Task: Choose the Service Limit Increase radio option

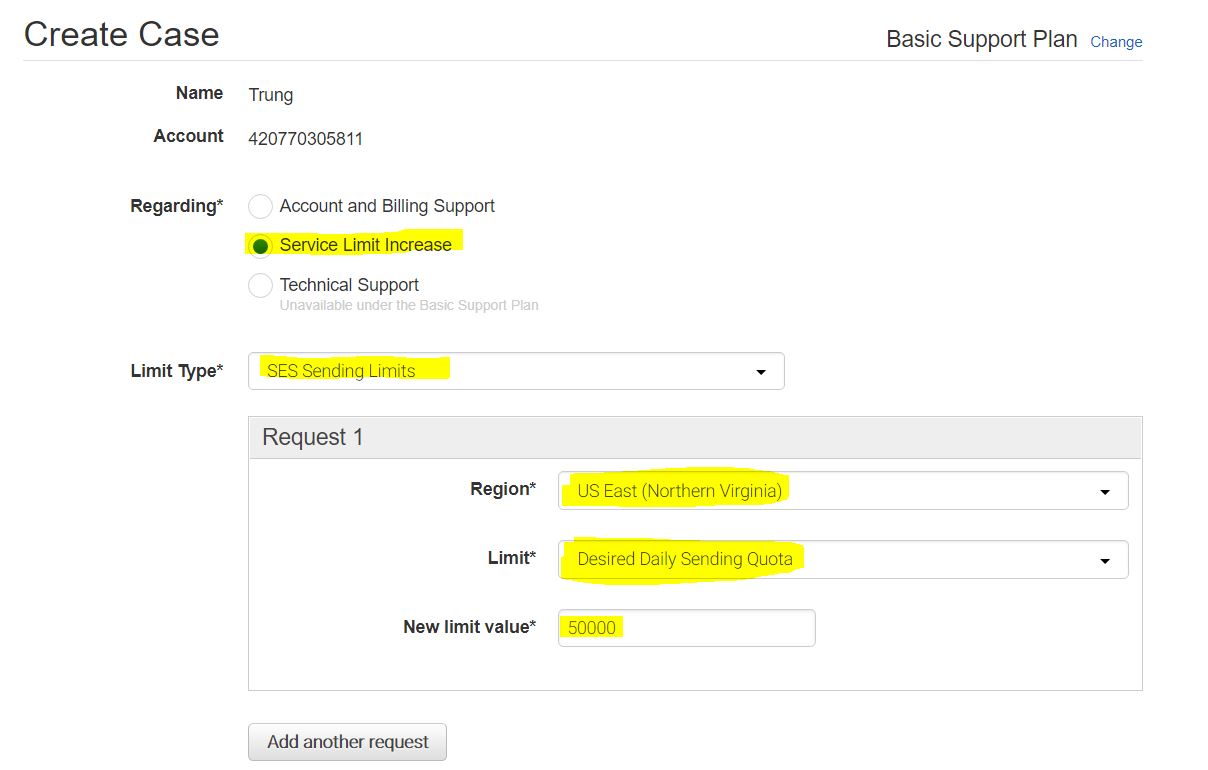Action: tap(261, 246)
